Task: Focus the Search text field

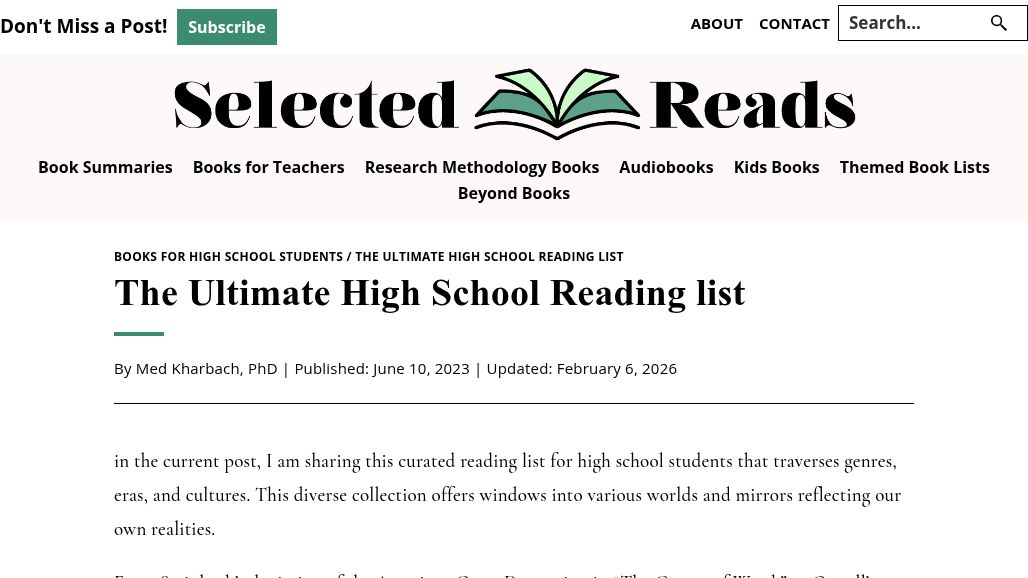Action: (x=910, y=23)
